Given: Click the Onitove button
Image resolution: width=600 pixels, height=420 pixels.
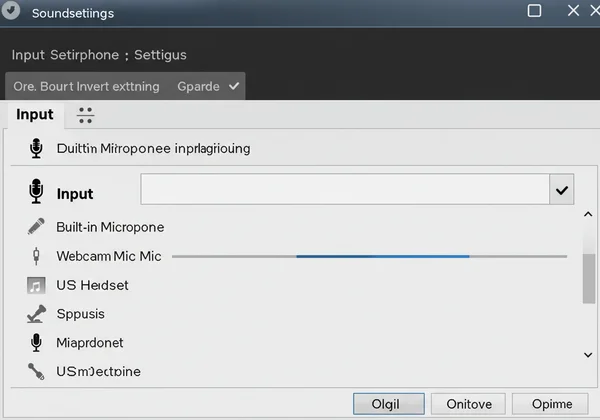Looking at the screenshot, I should (x=469, y=404).
